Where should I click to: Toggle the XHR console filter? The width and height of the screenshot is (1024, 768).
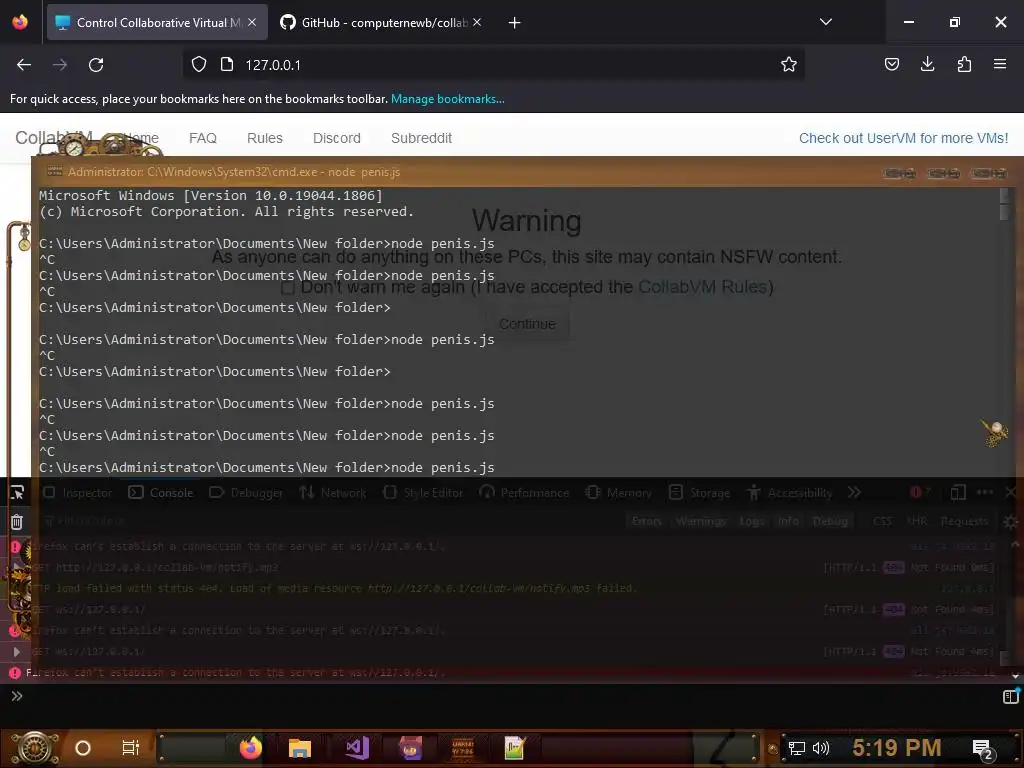(916, 520)
